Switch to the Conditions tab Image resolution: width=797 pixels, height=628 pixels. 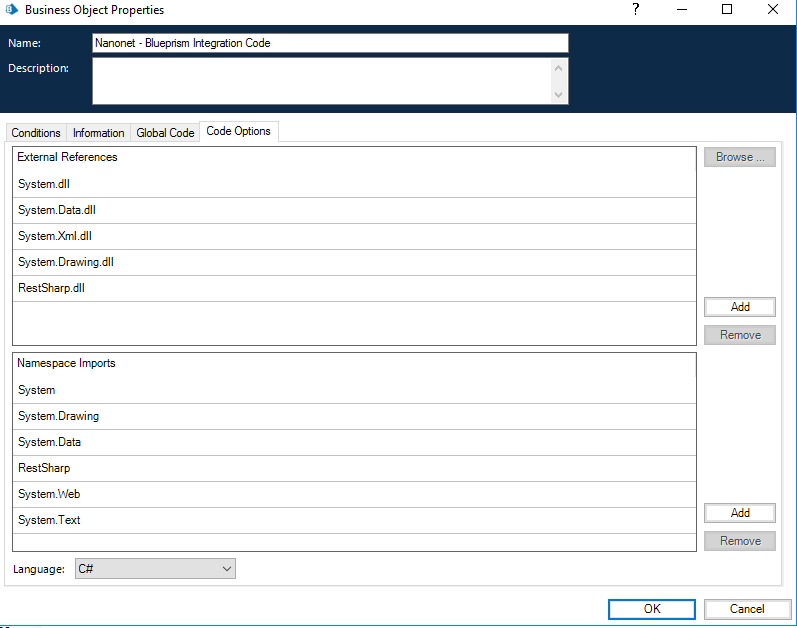pyautogui.click(x=36, y=133)
